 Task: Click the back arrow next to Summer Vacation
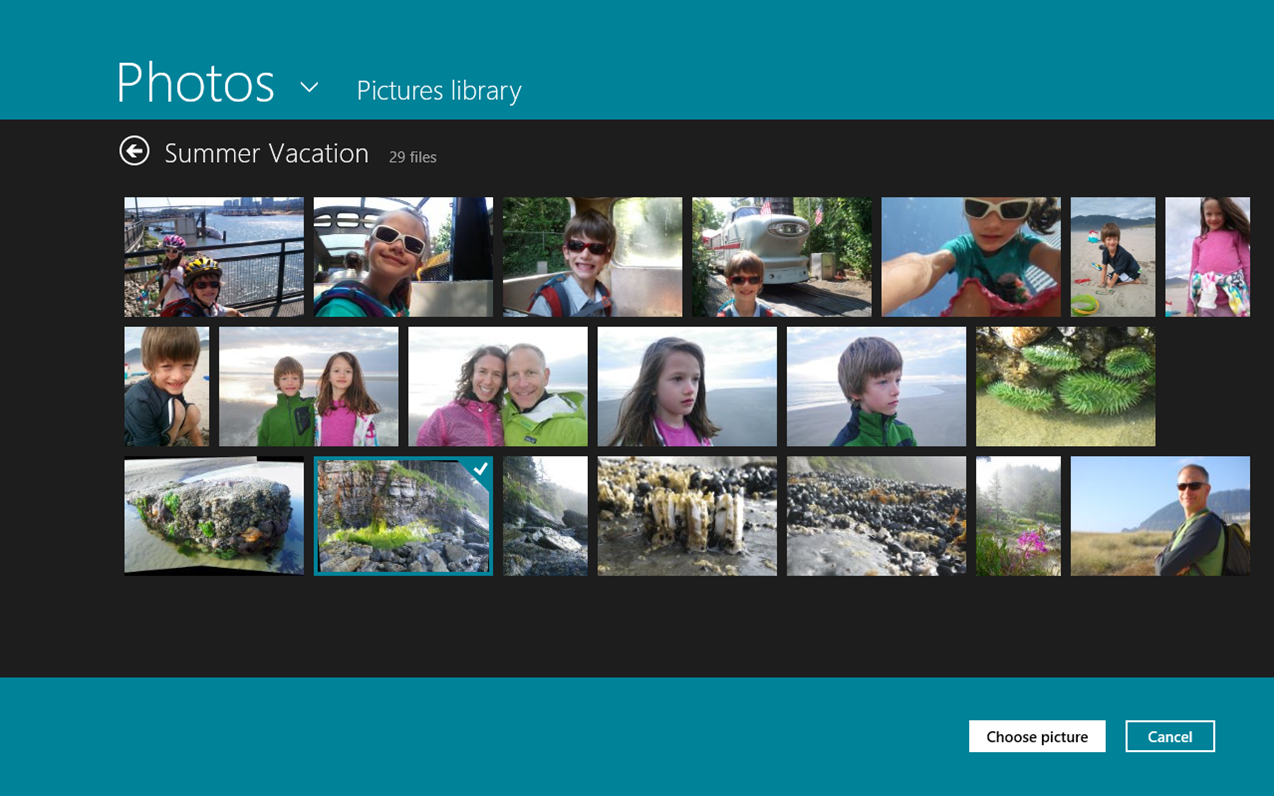click(134, 151)
